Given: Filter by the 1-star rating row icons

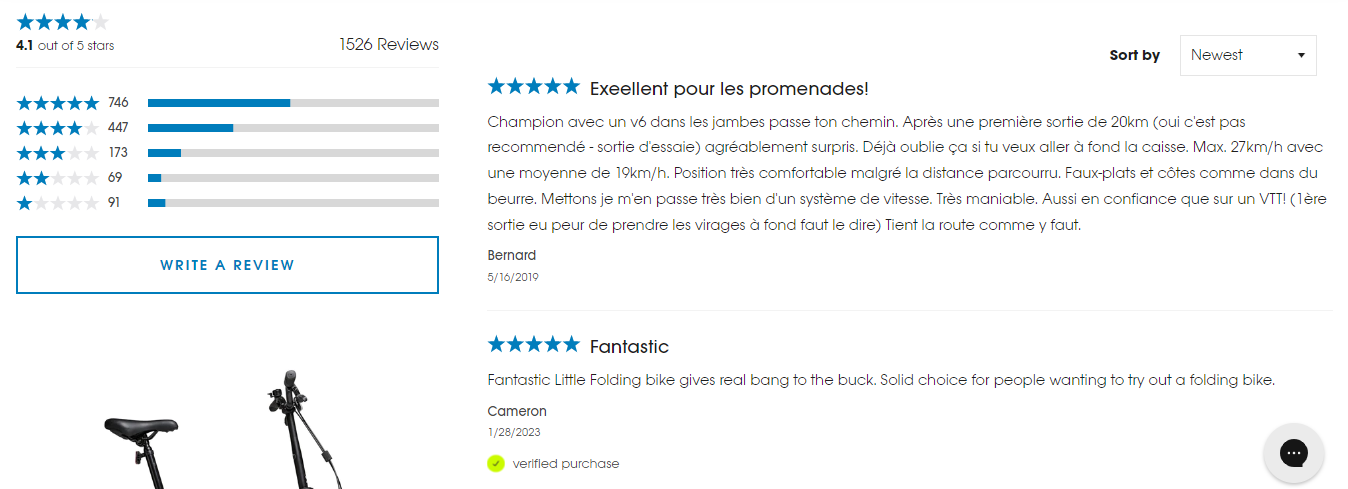Looking at the screenshot, I should point(57,203).
